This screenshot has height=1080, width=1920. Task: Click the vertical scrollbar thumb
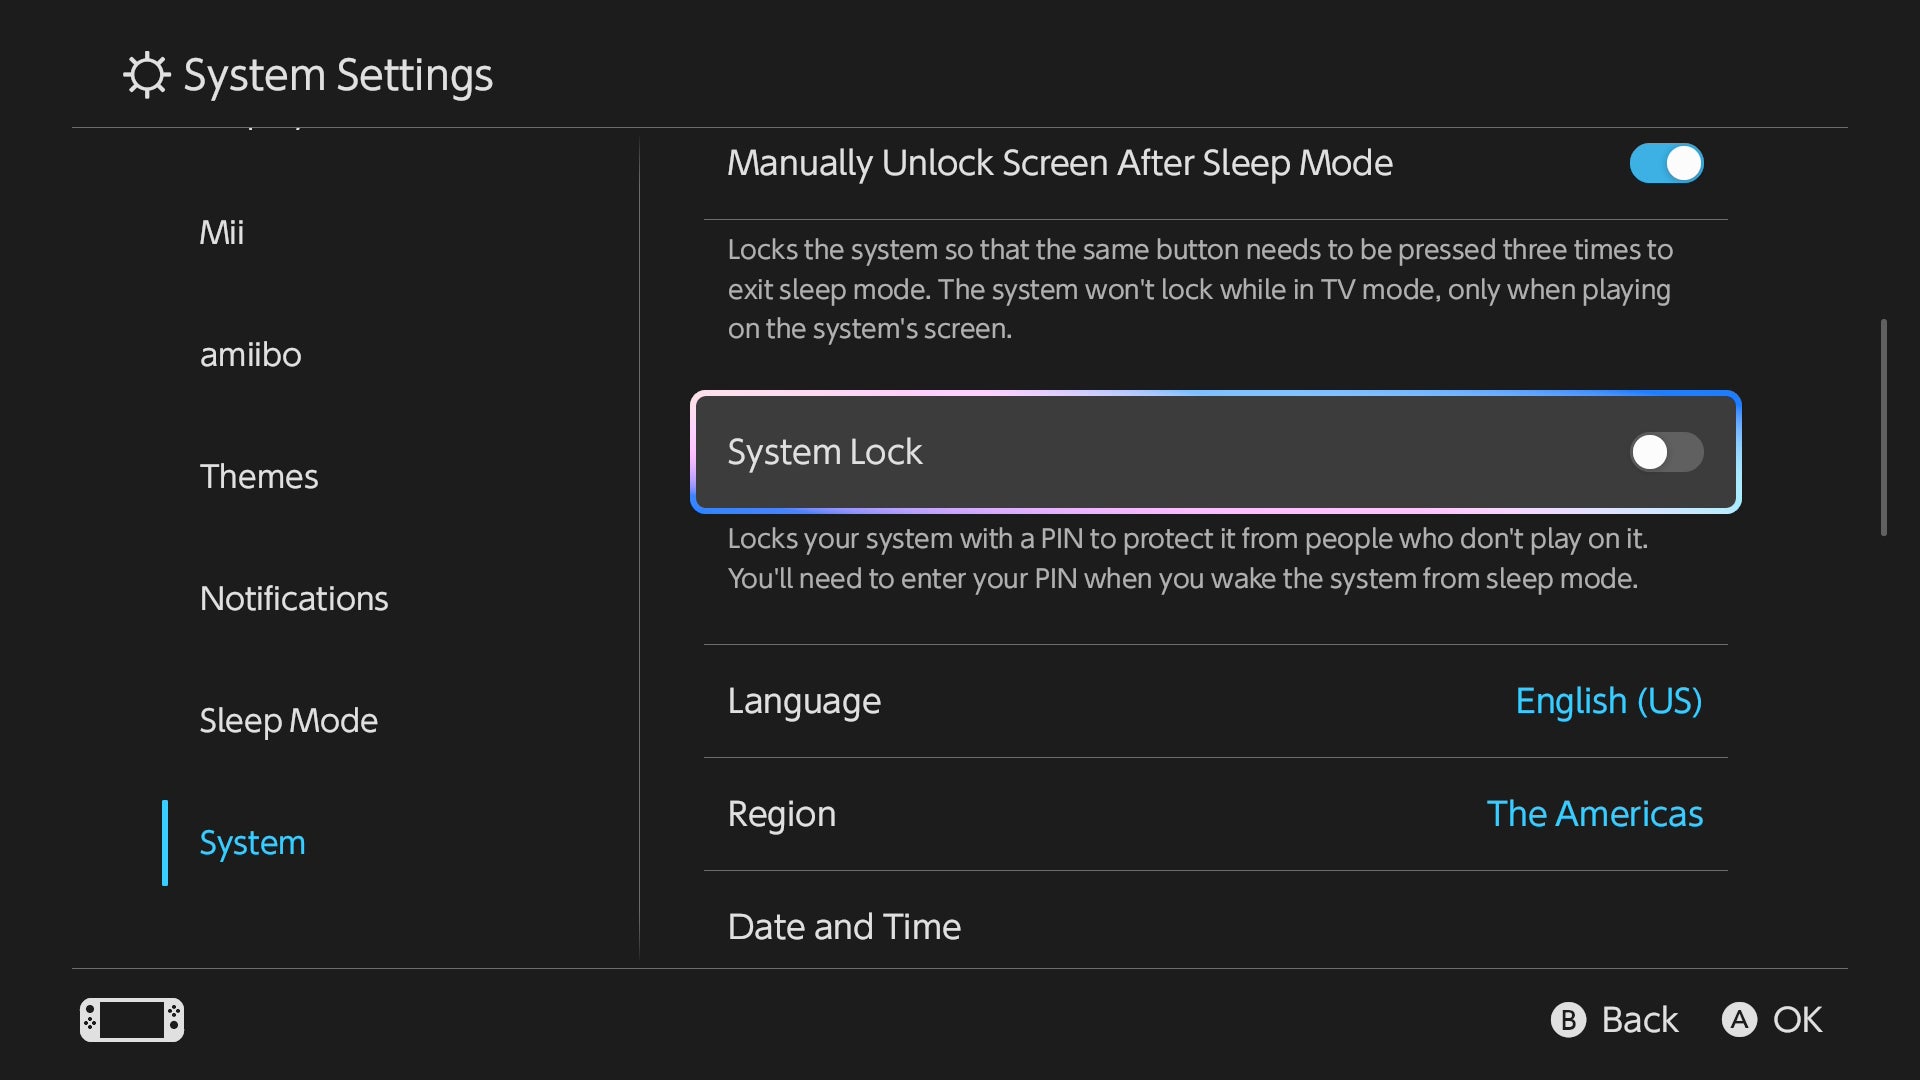click(1883, 428)
